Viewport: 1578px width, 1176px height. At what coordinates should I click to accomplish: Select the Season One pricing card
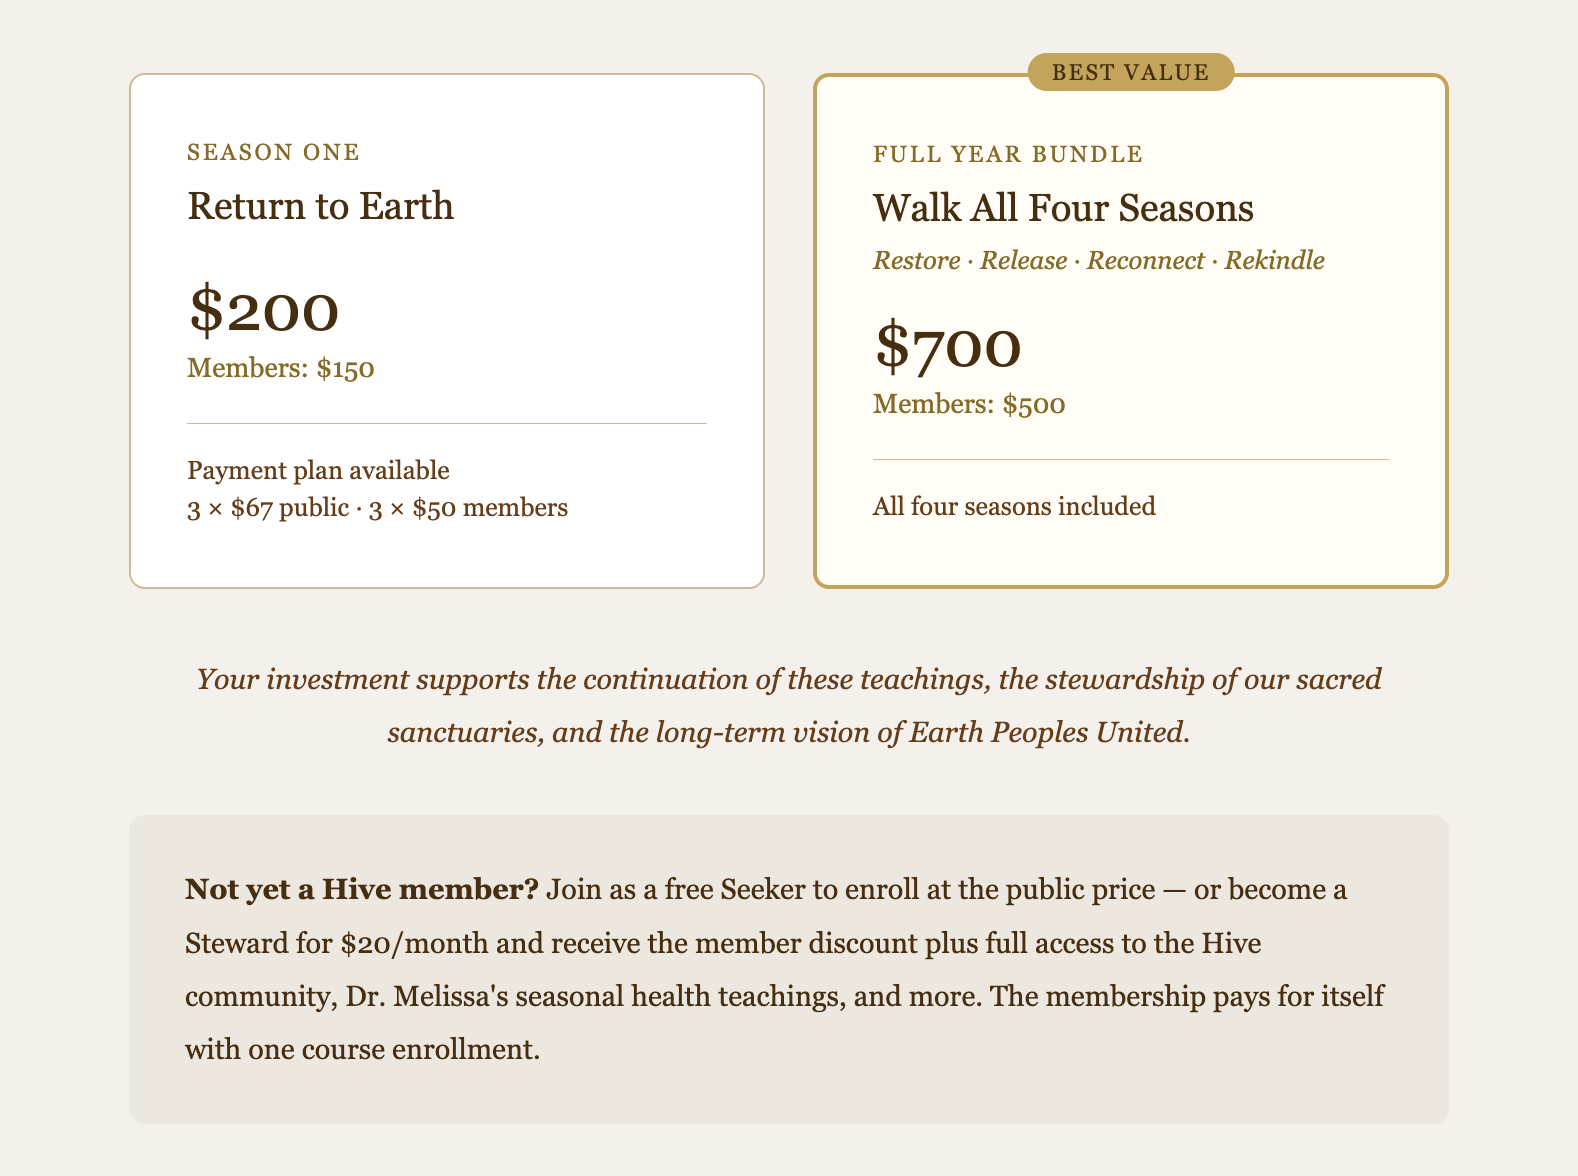(447, 331)
